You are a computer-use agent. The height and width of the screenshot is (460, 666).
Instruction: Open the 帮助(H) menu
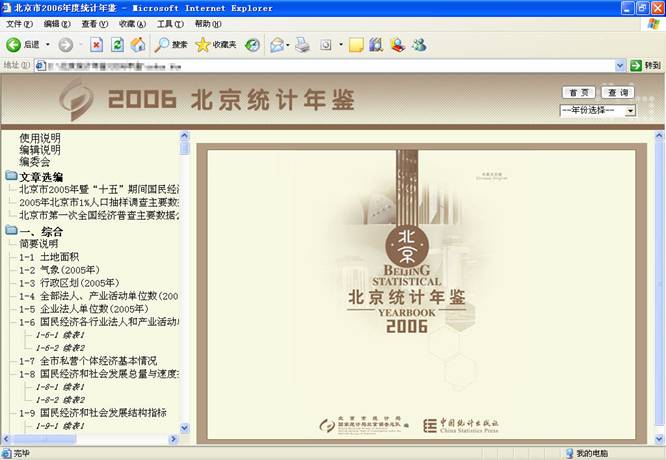pos(208,24)
